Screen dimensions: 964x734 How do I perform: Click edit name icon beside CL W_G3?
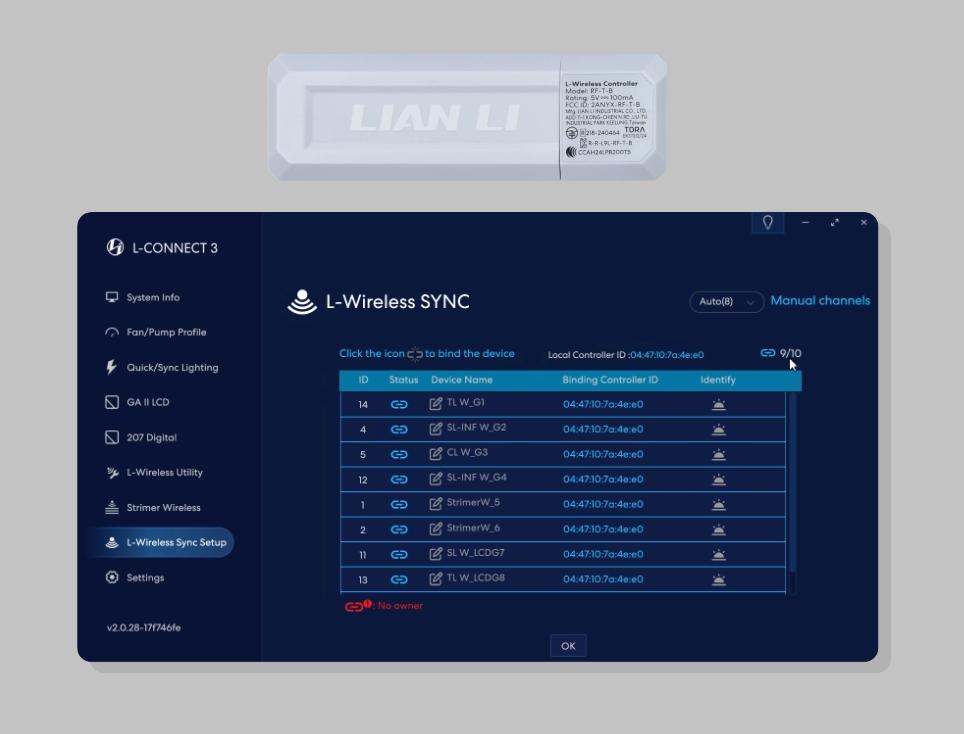[x=436, y=454]
